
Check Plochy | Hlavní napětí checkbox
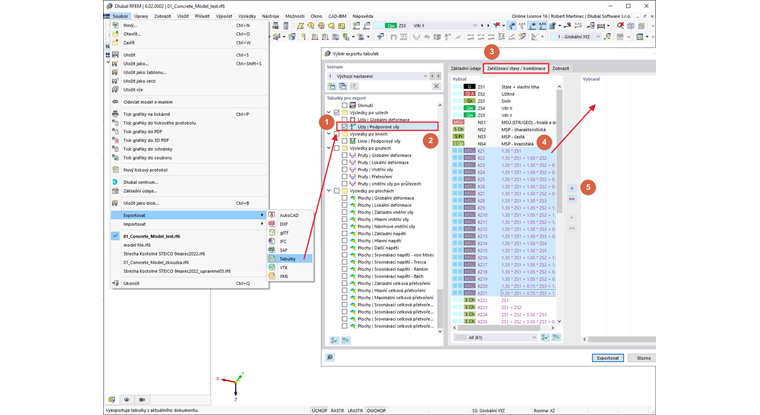(x=345, y=240)
